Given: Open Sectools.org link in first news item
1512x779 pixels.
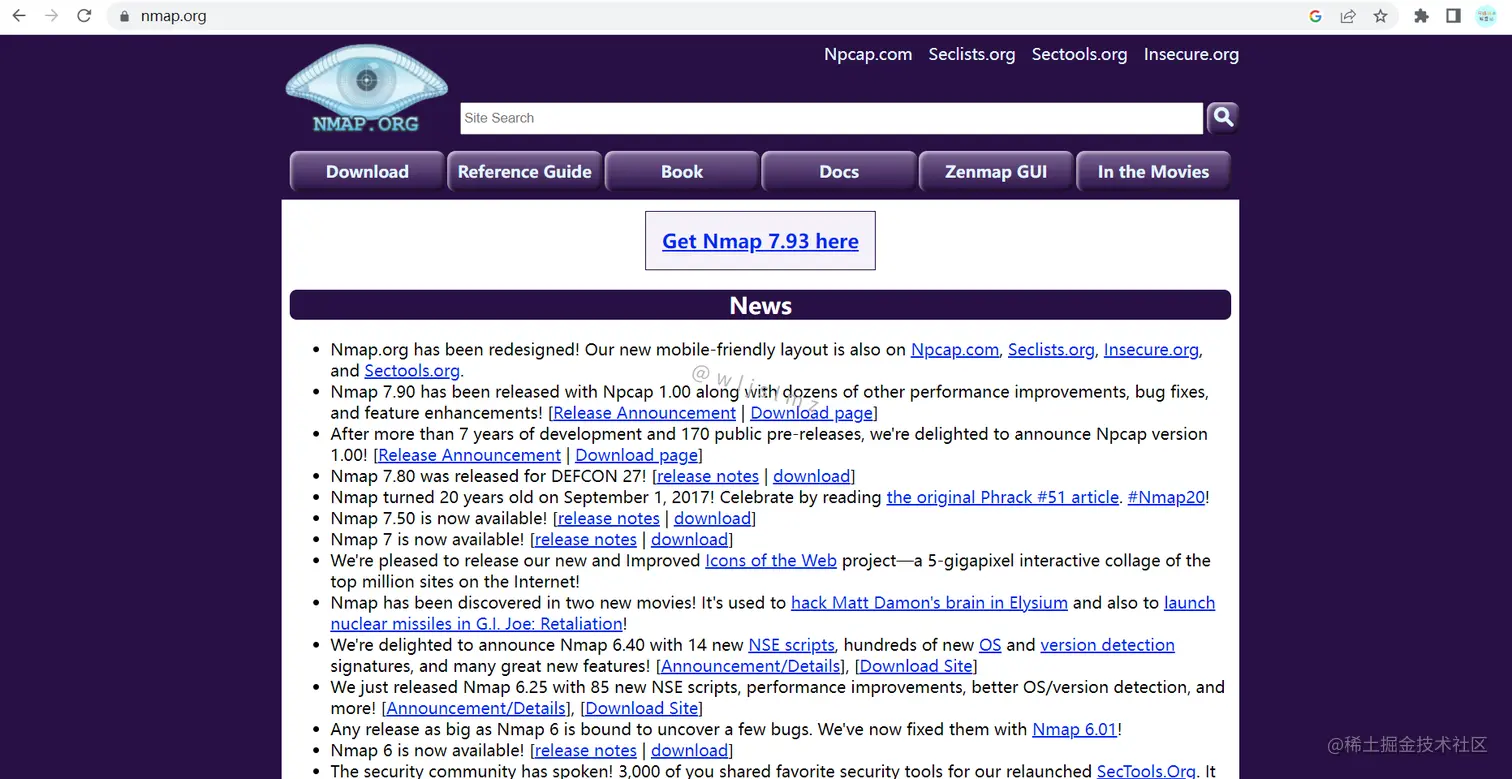Looking at the screenshot, I should (x=412, y=371).
